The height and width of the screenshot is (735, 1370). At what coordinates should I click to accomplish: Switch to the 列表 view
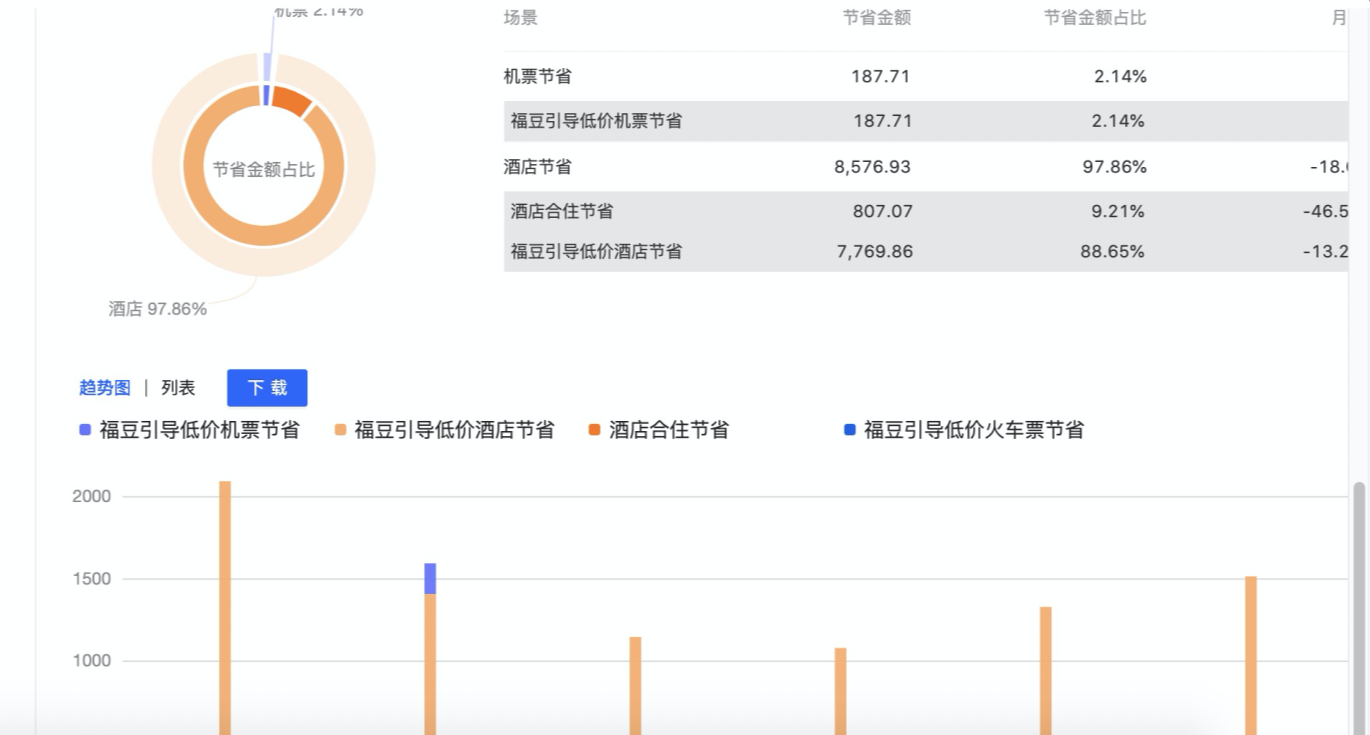178,388
